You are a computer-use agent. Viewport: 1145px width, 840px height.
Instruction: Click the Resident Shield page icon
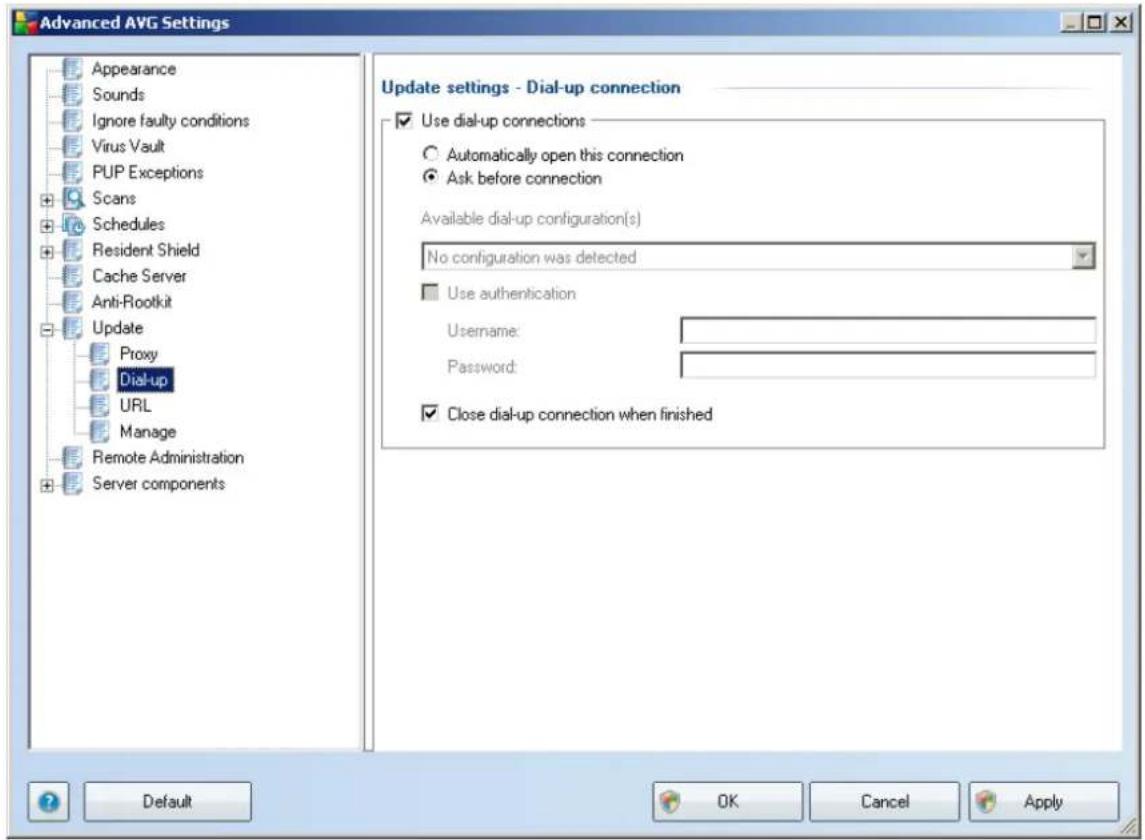click(x=72, y=251)
